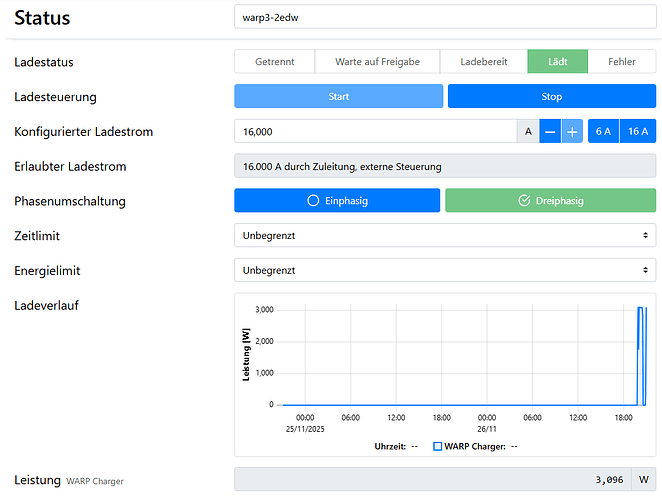Click the plus icon to increase charging current
This screenshot has width=662, height=500.
point(572,132)
